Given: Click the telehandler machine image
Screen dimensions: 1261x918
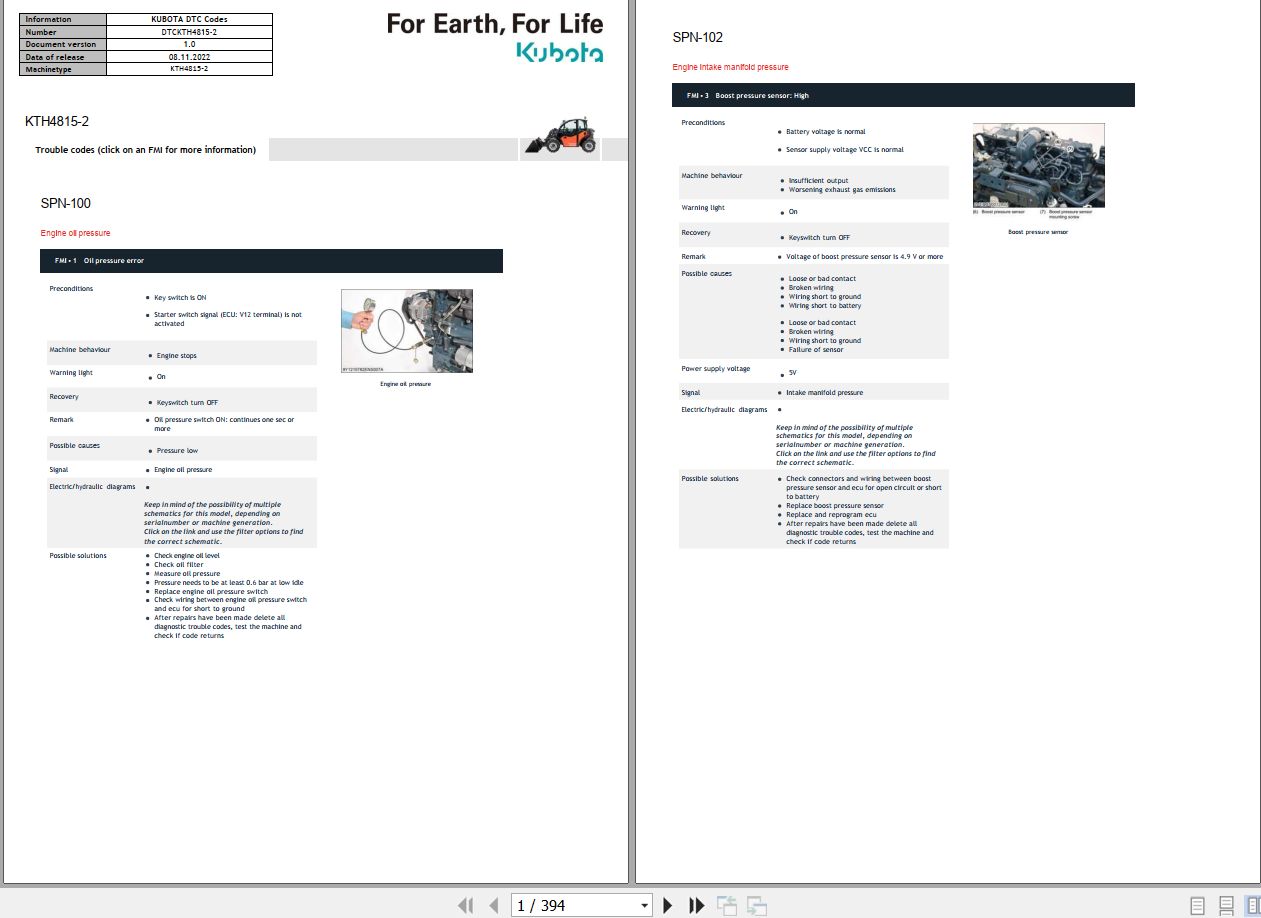Looking at the screenshot, I should [x=560, y=137].
